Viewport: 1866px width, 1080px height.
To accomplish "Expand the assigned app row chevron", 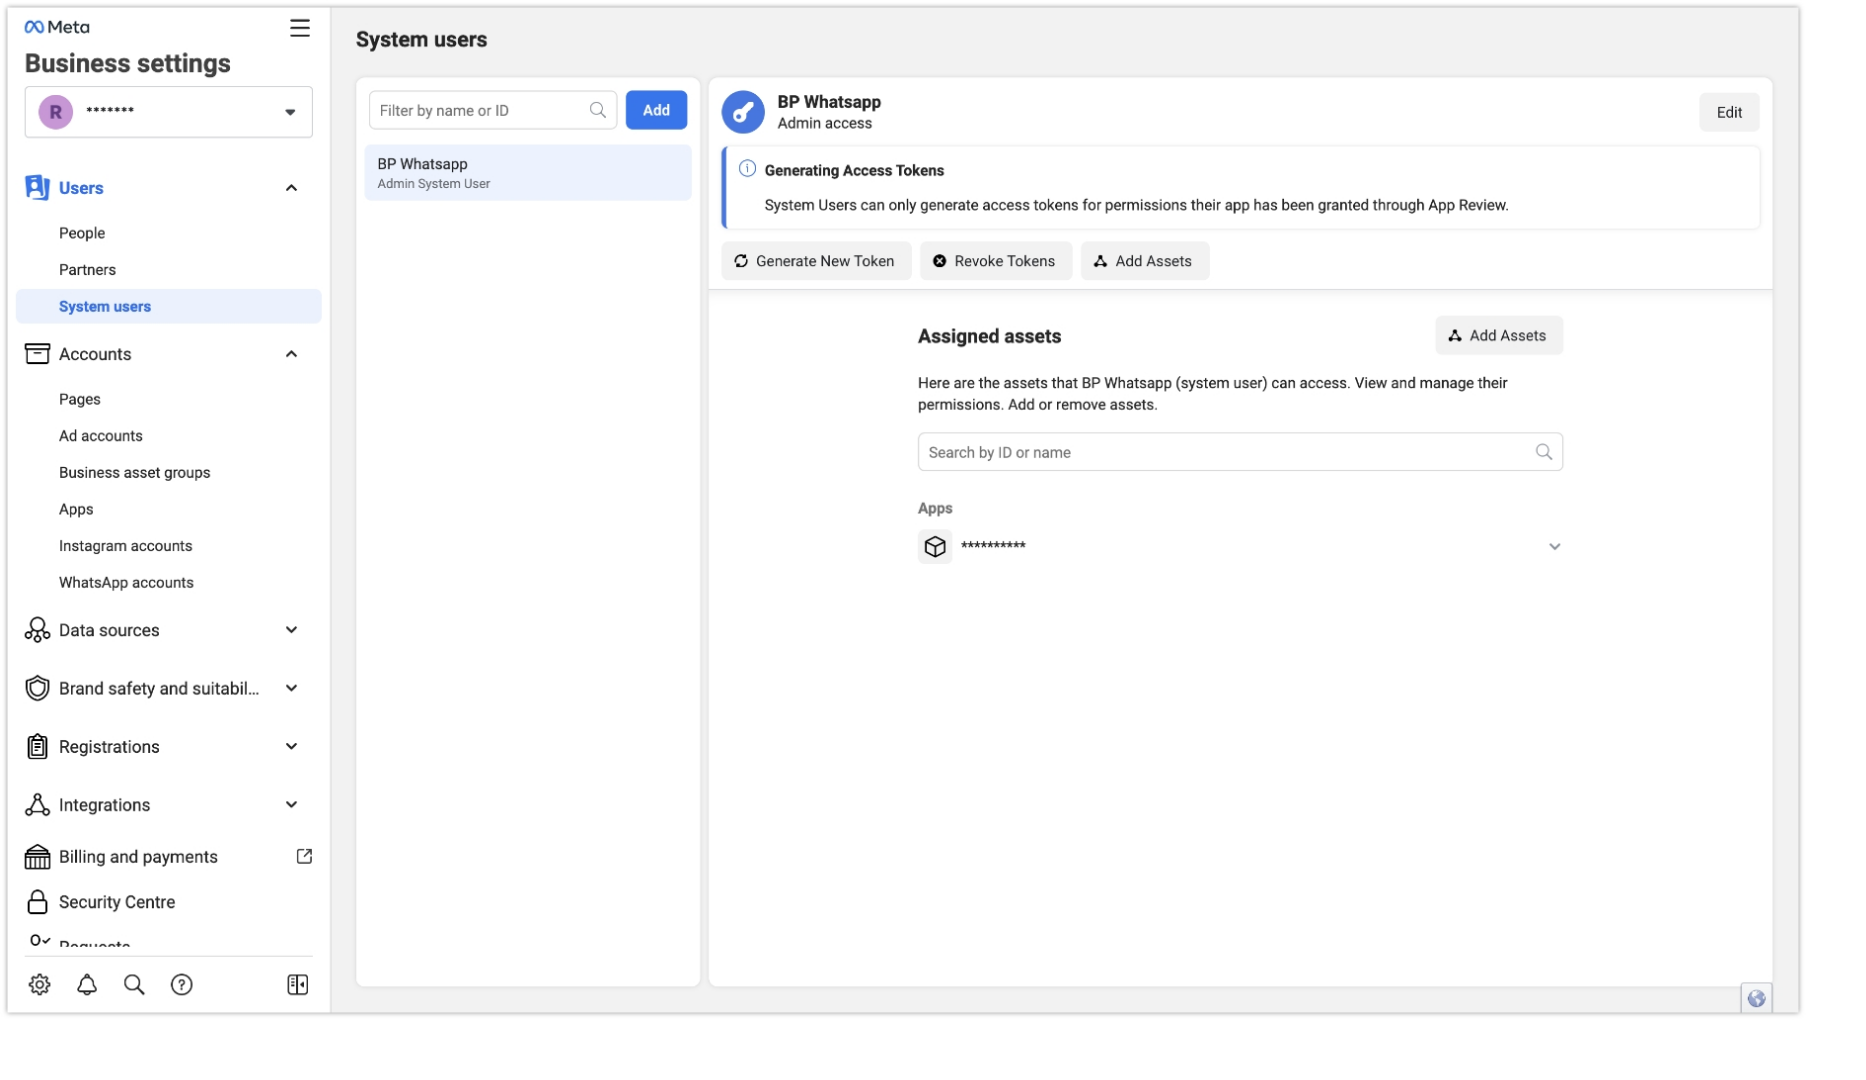I will click(1554, 547).
